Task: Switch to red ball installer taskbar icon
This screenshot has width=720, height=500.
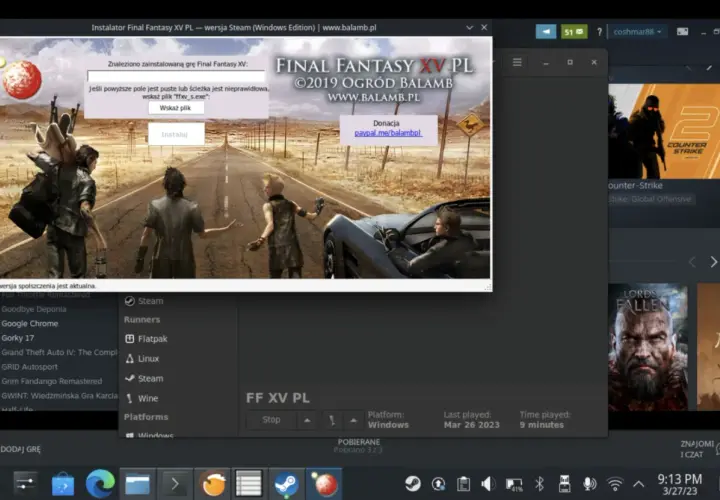Action: coord(324,483)
